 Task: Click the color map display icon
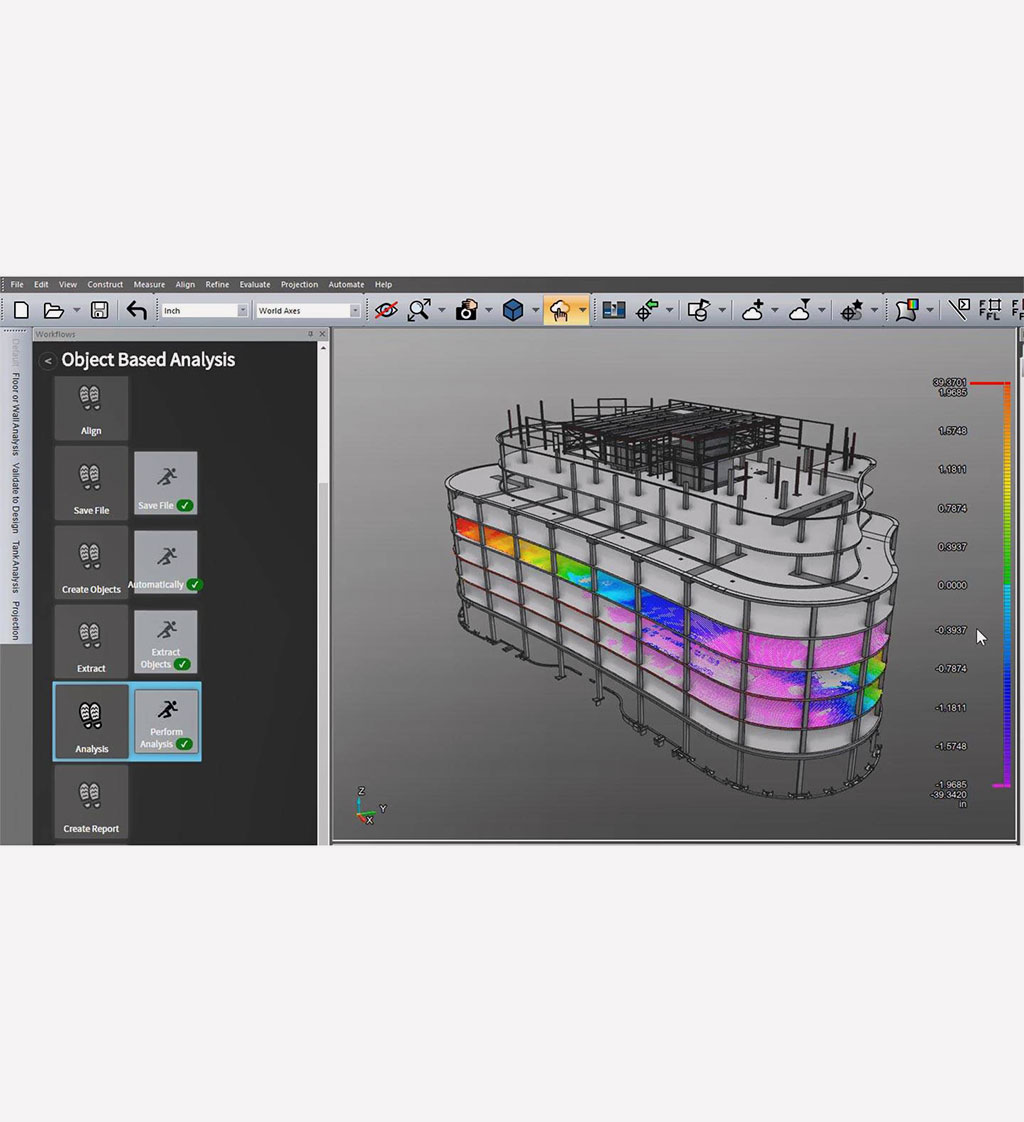point(907,311)
